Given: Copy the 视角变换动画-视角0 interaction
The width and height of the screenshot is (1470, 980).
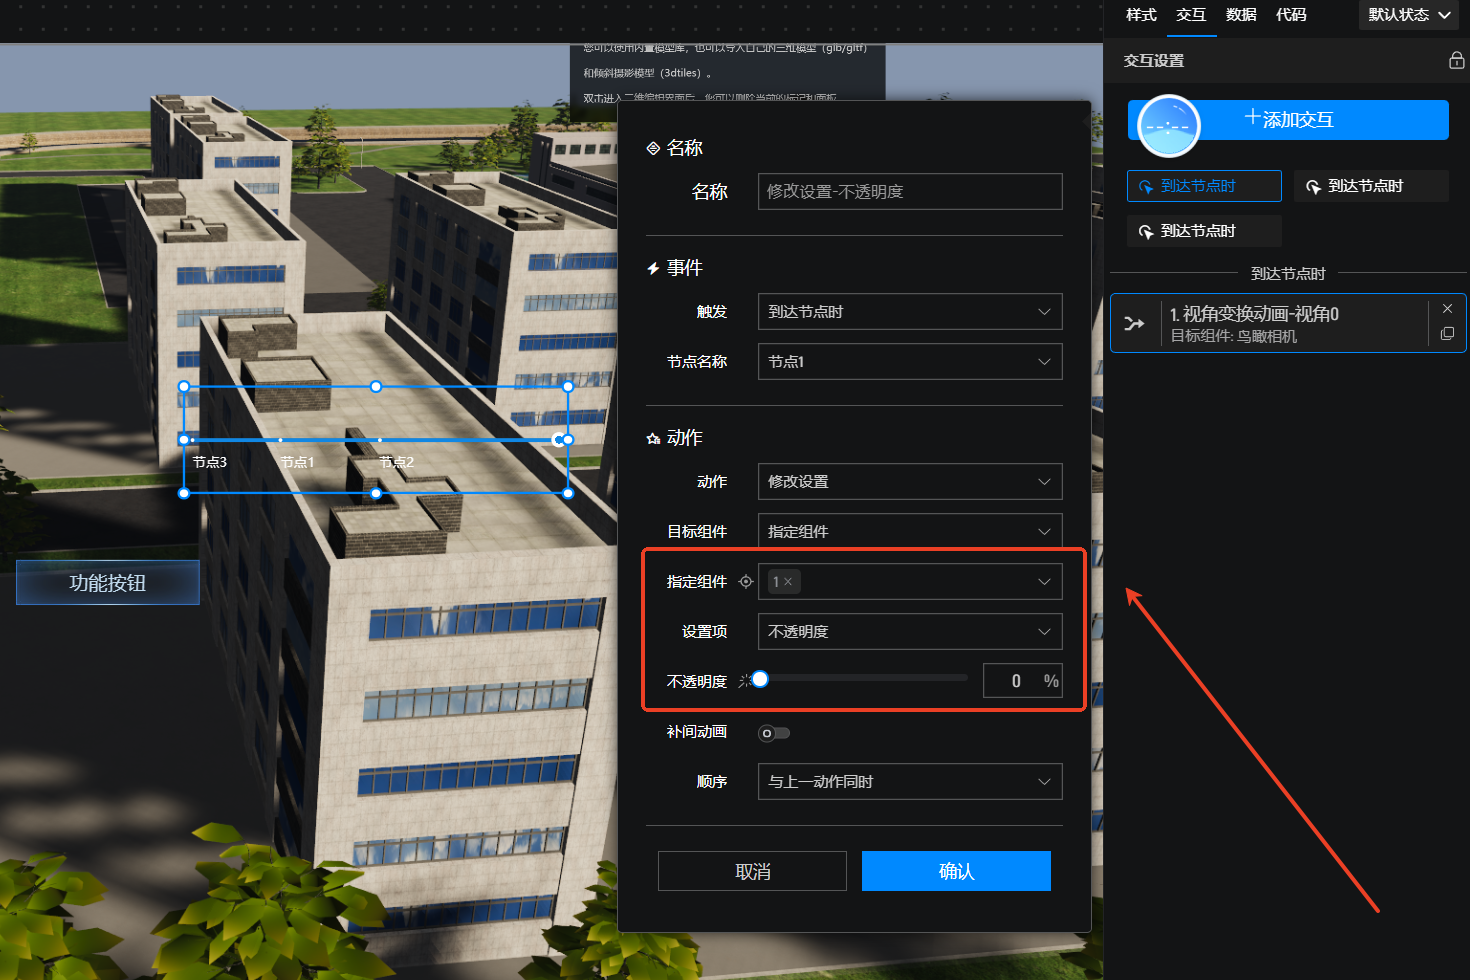Looking at the screenshot, I should pyautogui.click(x=1447, y=334).
